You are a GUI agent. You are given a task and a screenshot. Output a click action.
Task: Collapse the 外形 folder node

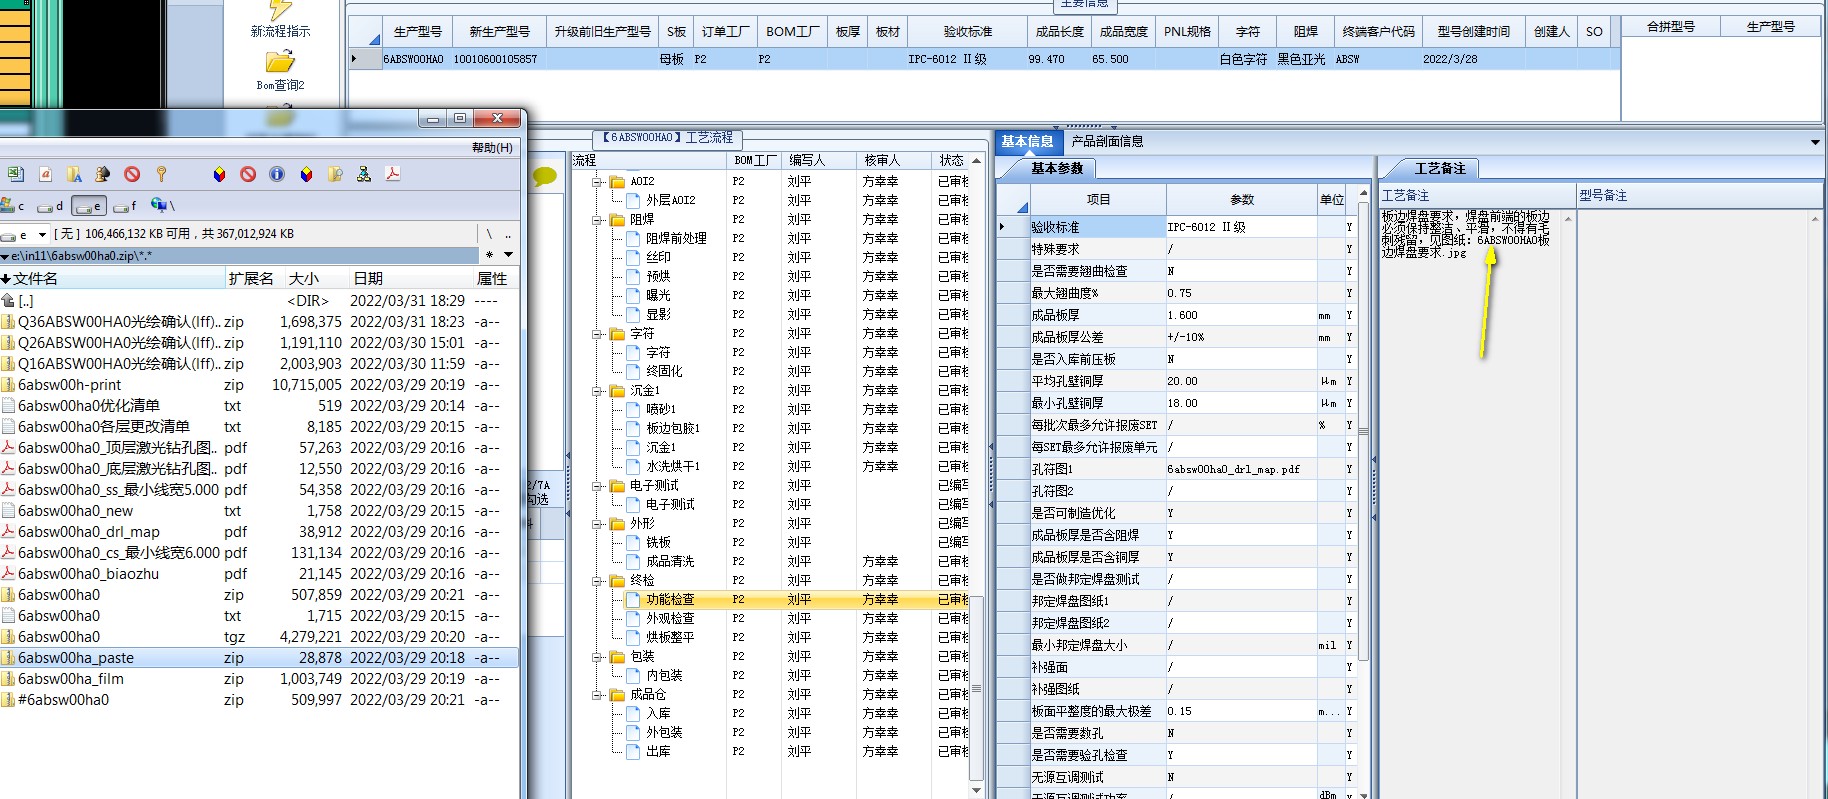tap(597, 524)
